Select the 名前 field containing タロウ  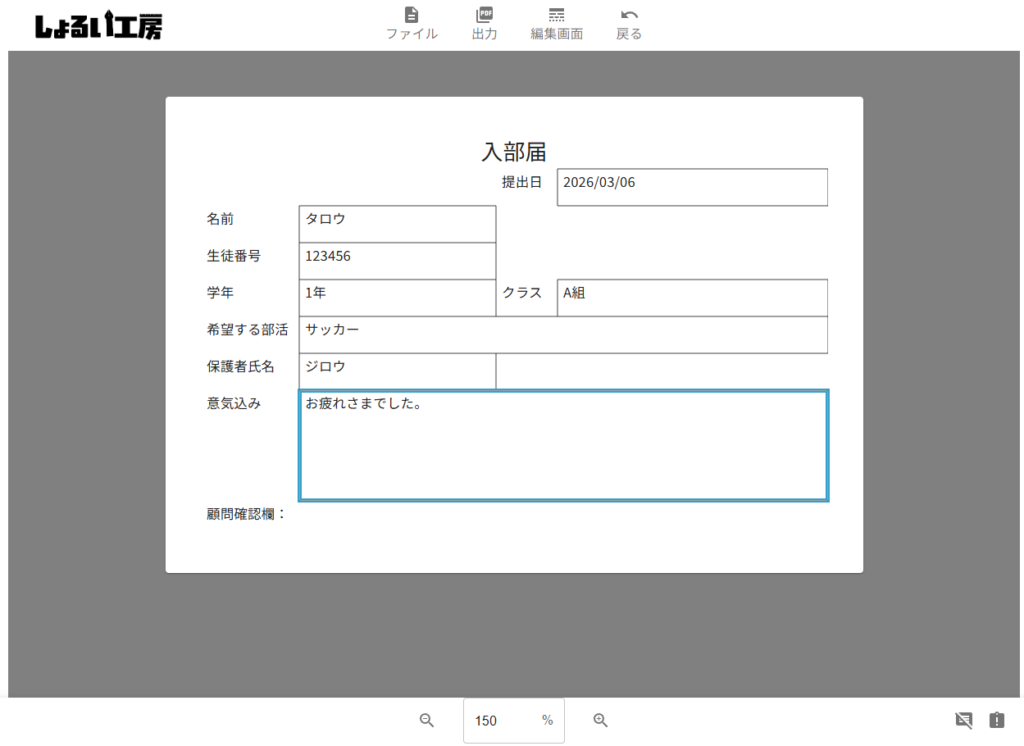[397, 224]
